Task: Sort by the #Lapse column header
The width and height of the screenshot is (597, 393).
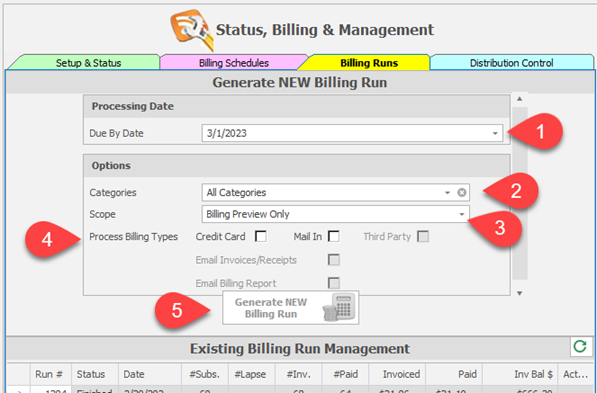Action: click(252, 374)
